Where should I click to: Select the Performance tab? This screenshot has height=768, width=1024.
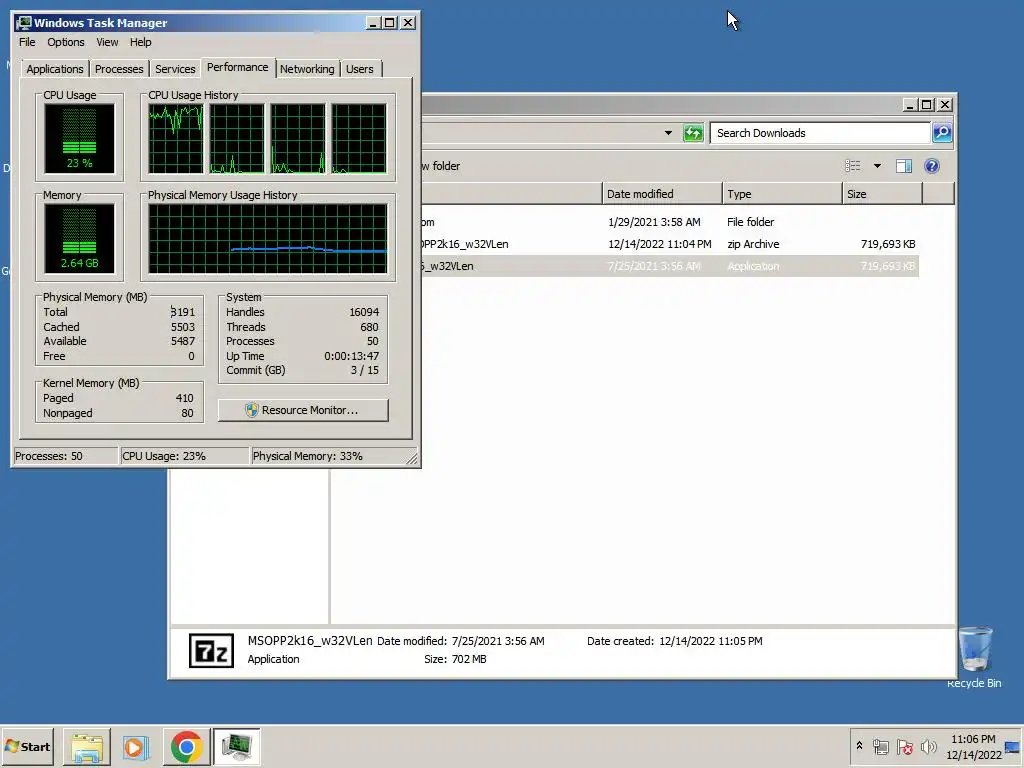pyautogui.click(x=238, y=67)
